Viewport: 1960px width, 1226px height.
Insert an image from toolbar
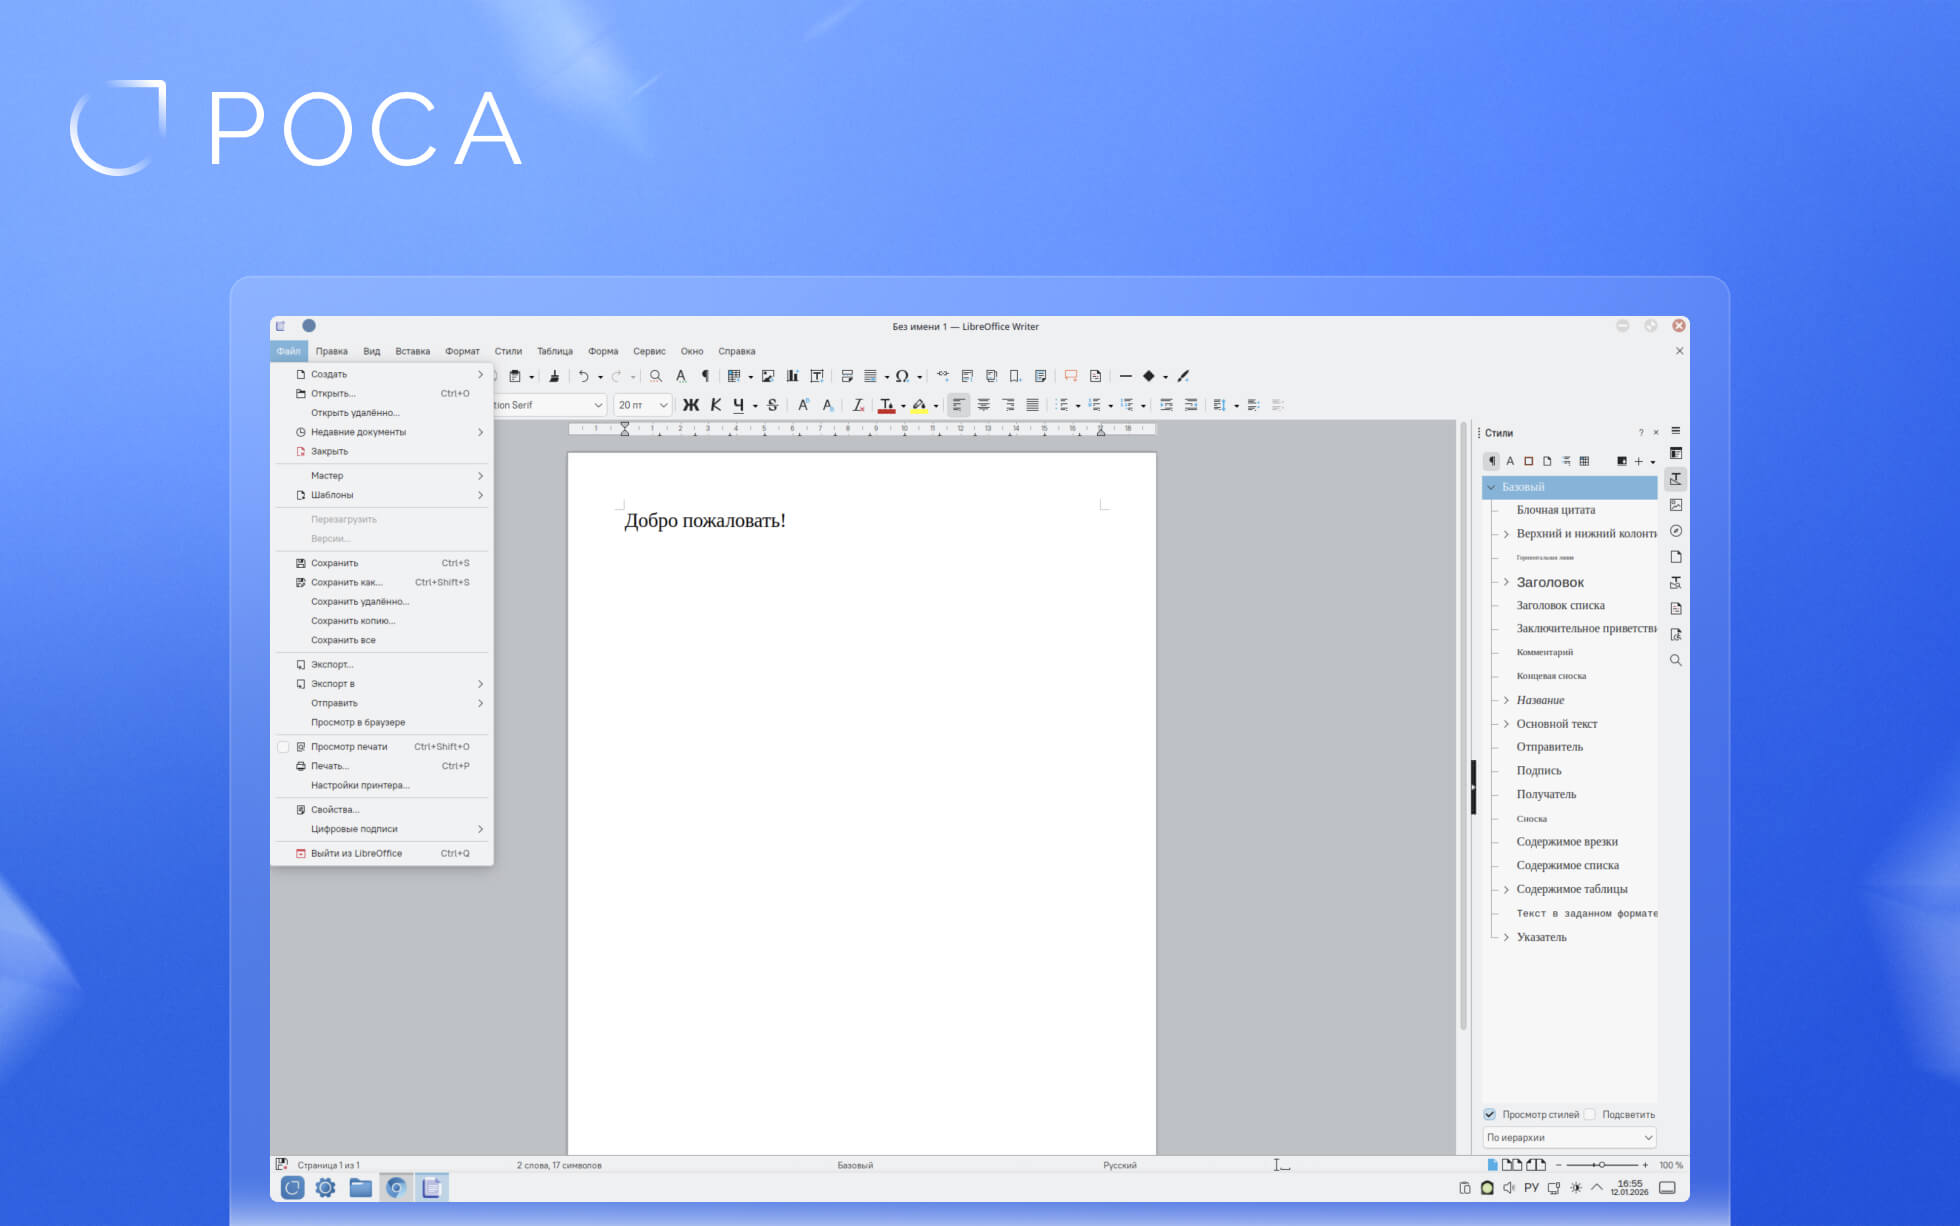coord(768,376)
